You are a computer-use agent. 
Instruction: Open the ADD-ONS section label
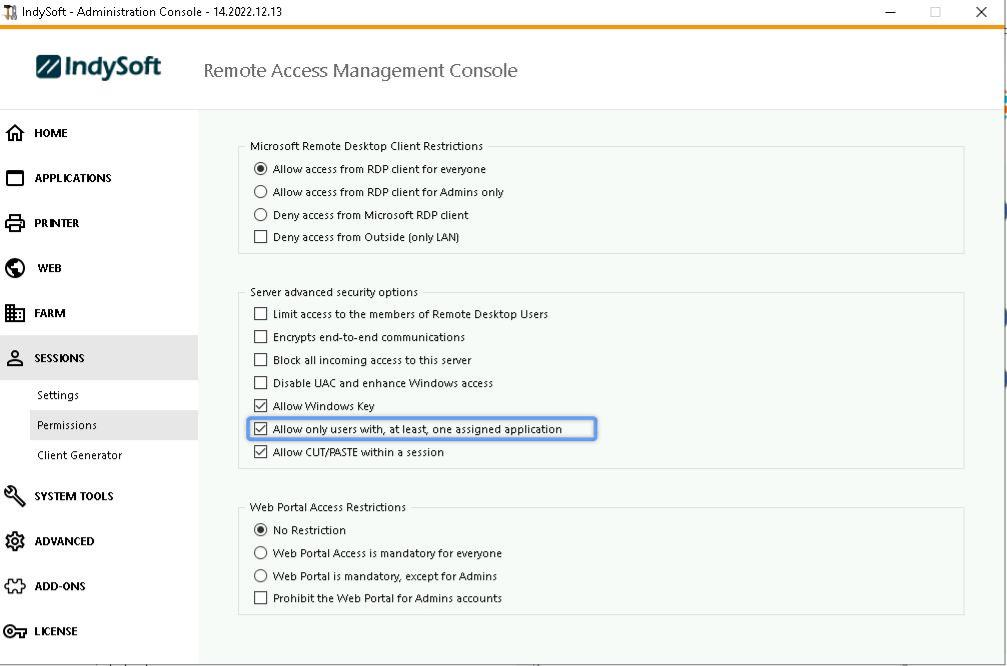[60, 586]
